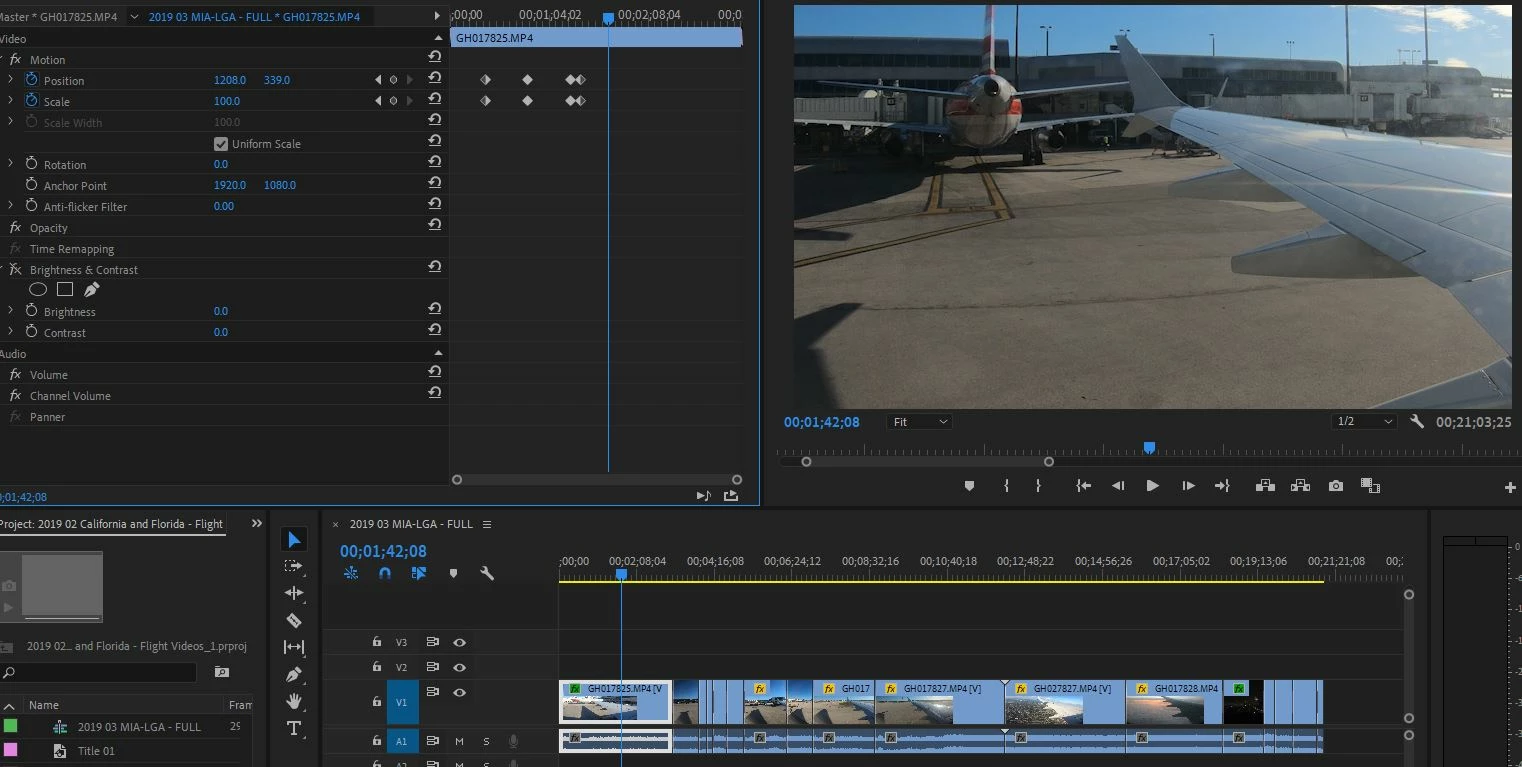Click the Brightness value field
1522x767 pixels.
(x=221, y=312)
